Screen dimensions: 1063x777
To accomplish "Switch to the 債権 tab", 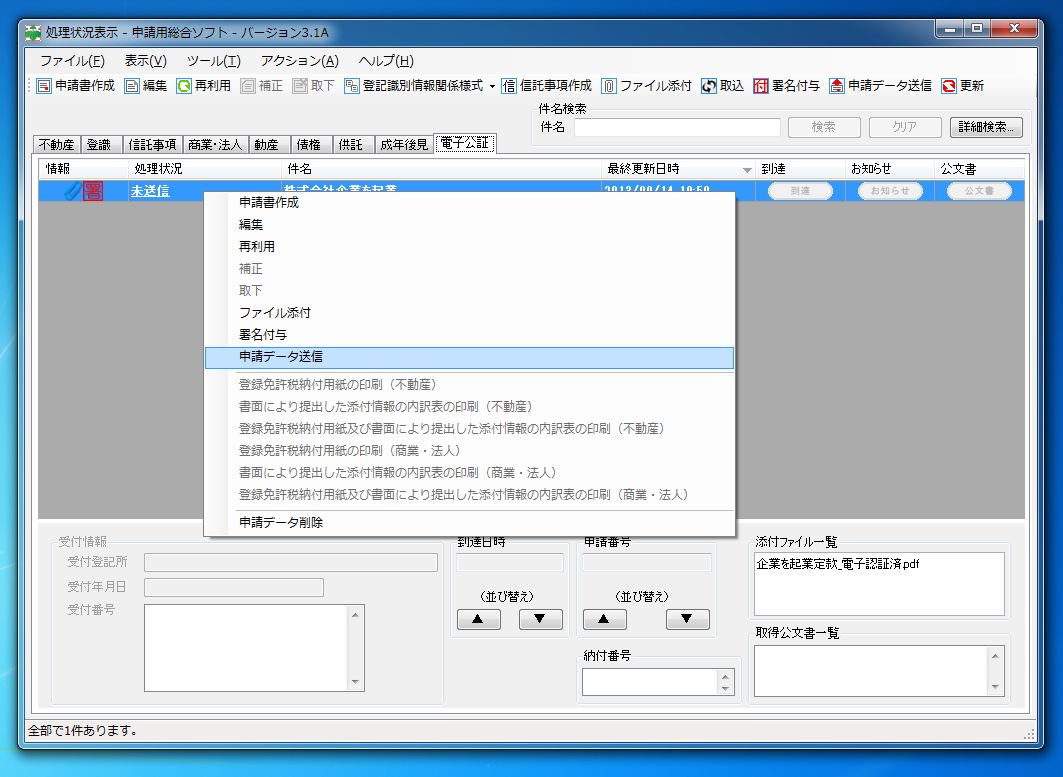I will (309, 144).
